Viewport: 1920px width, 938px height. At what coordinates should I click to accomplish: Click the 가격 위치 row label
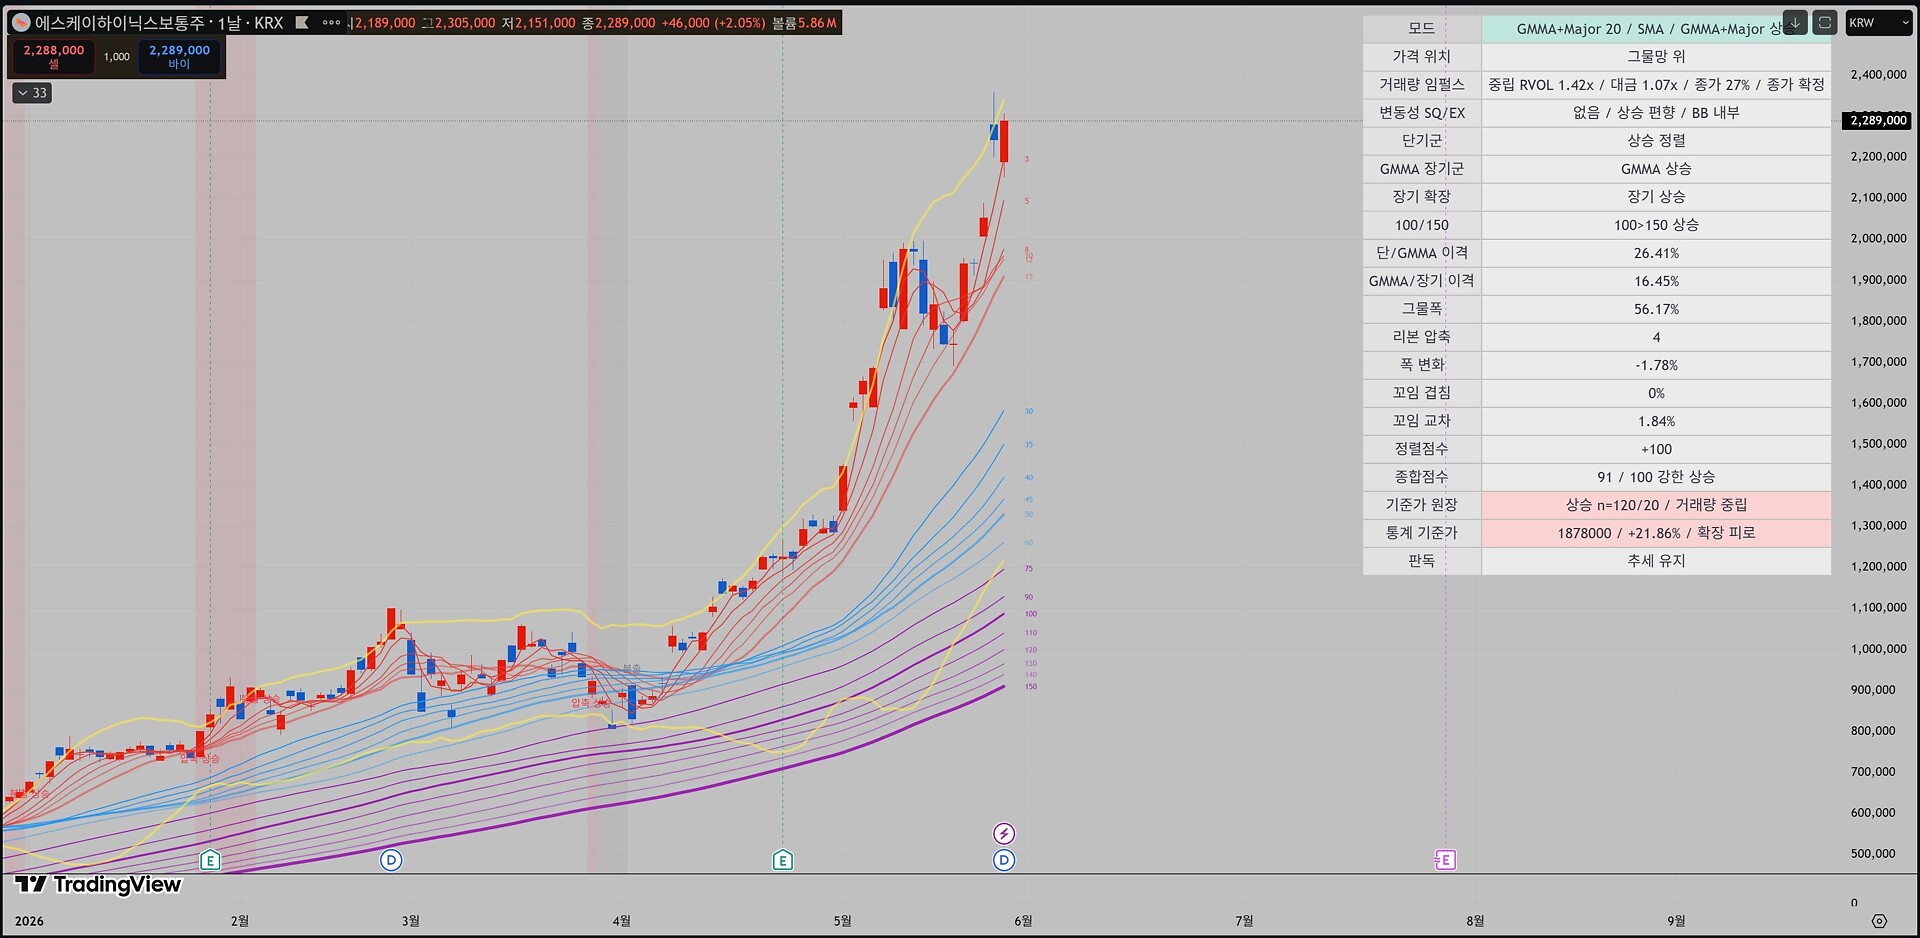pyautogui.click(x=1421, y=57)
